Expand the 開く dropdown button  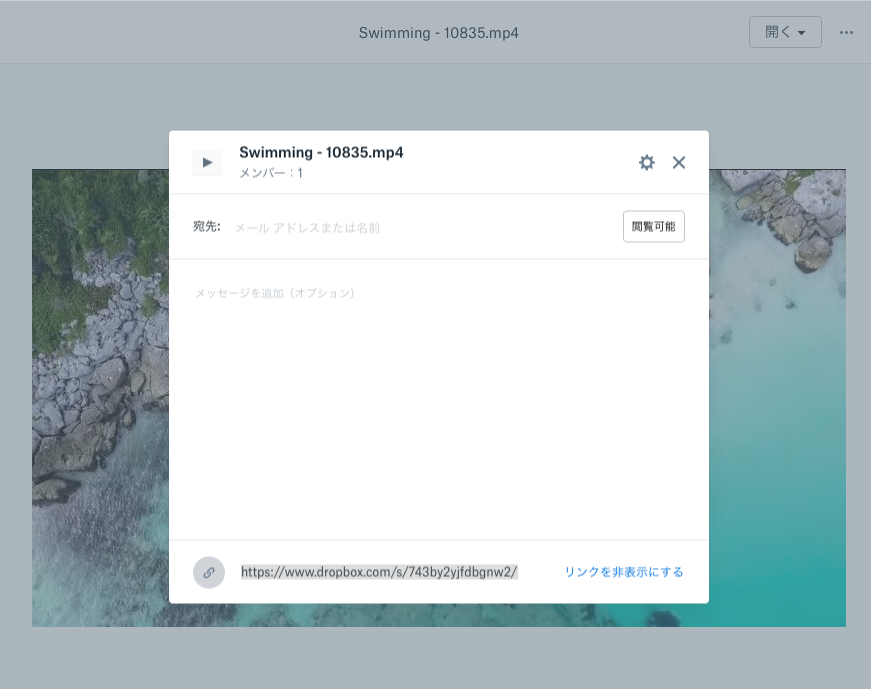tap(784, 32)
